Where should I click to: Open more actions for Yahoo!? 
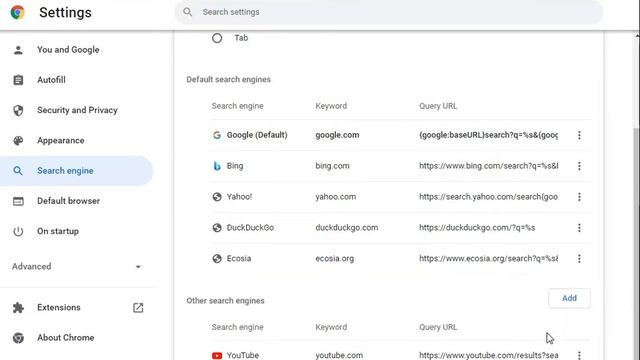579,197
